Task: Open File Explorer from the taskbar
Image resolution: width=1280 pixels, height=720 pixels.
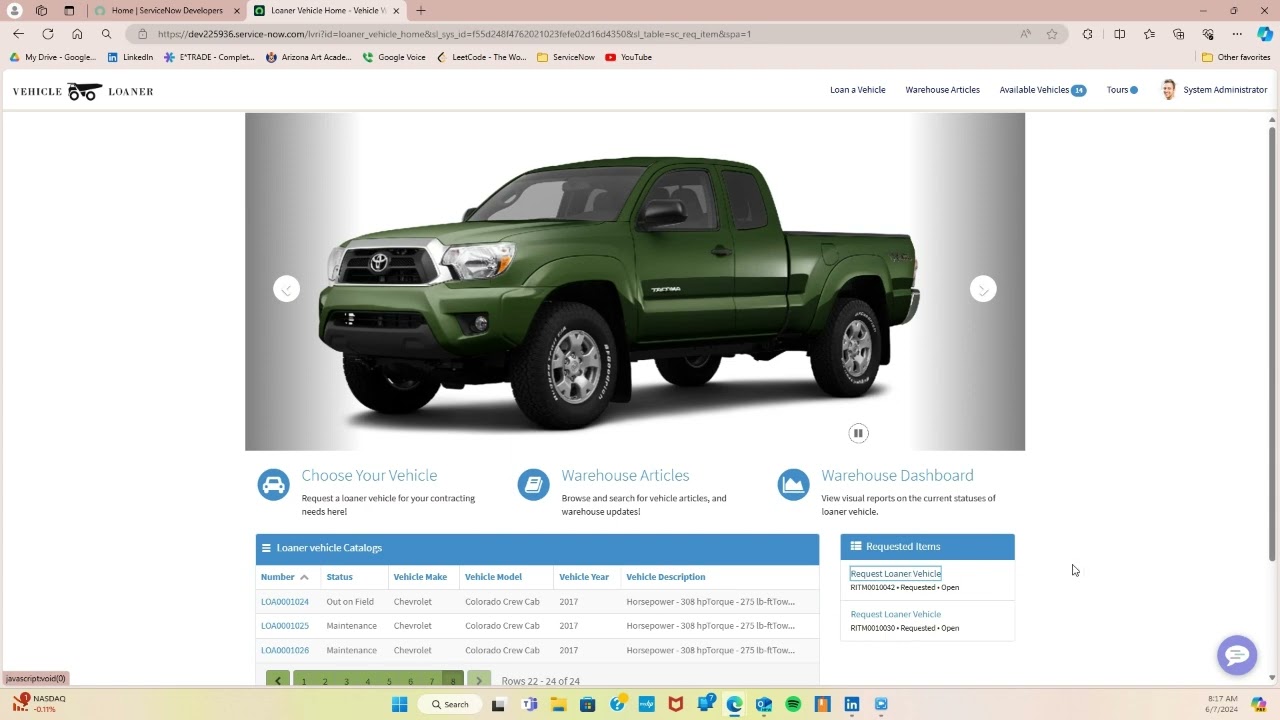Action: 558,704
